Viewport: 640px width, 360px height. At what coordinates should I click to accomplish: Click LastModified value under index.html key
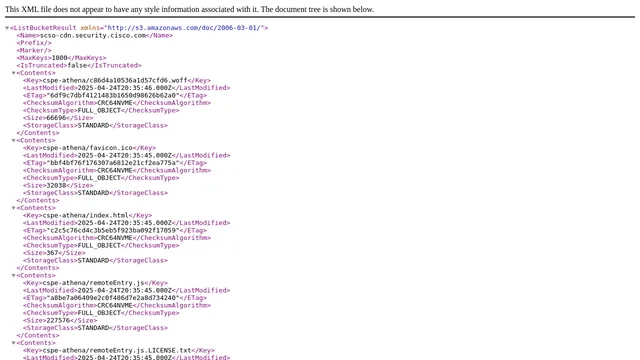(x=124, y=223)
